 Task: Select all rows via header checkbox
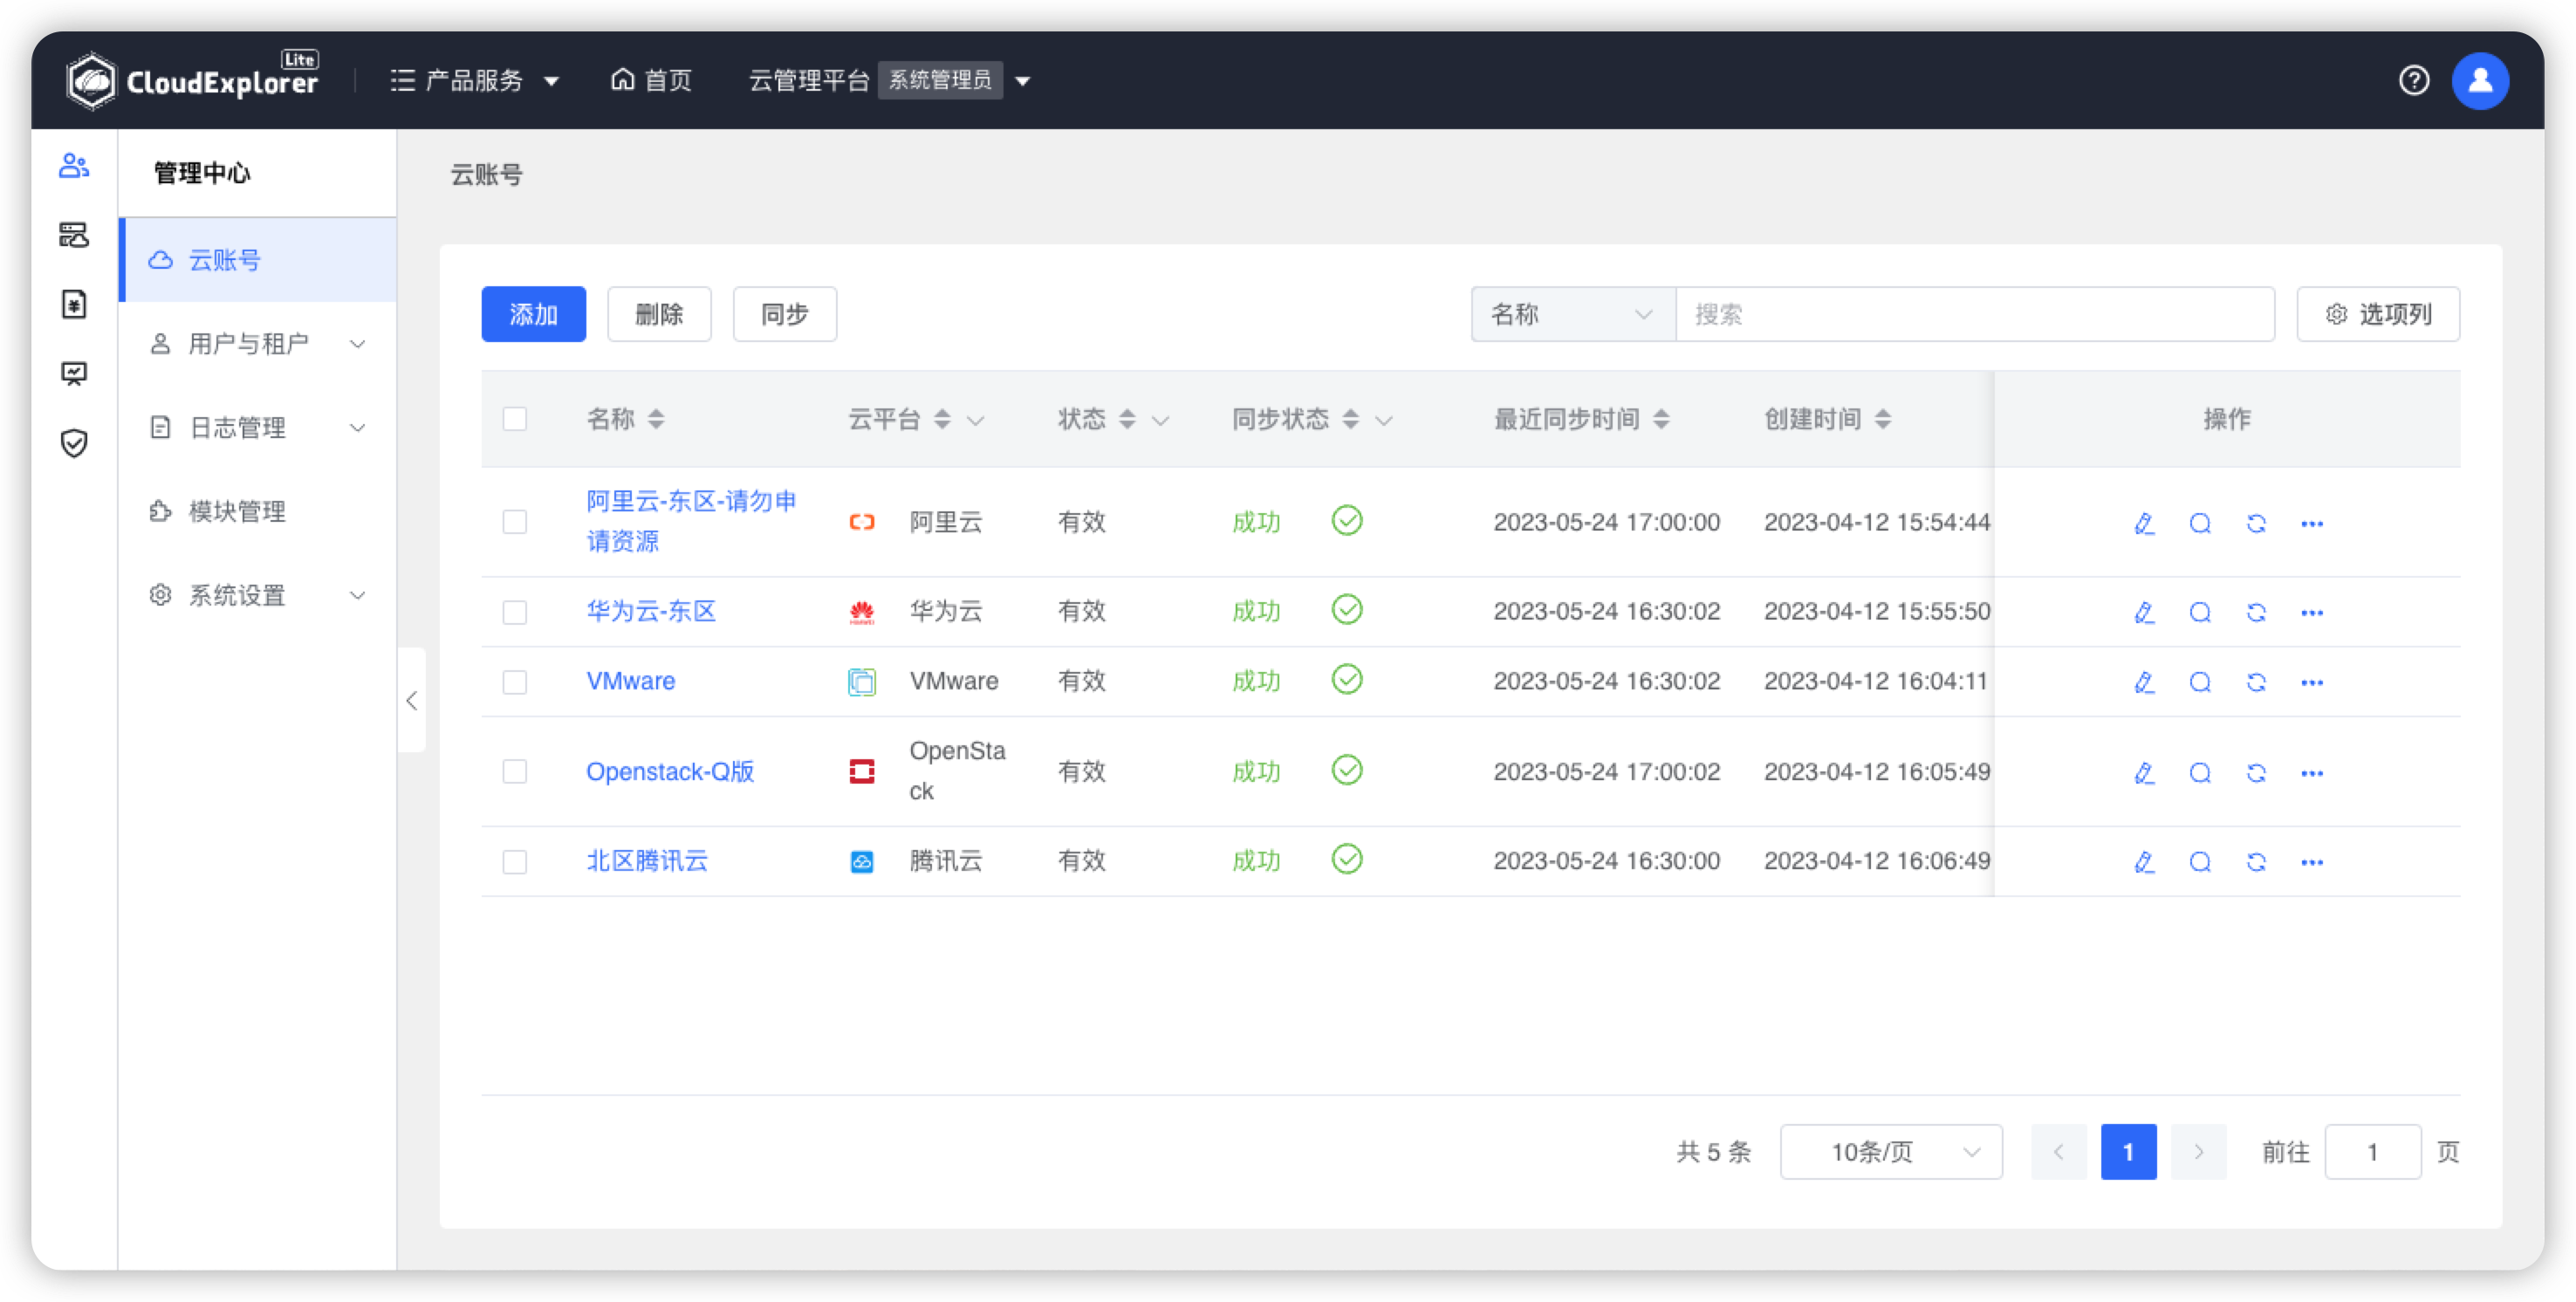[x=515, y=418]
